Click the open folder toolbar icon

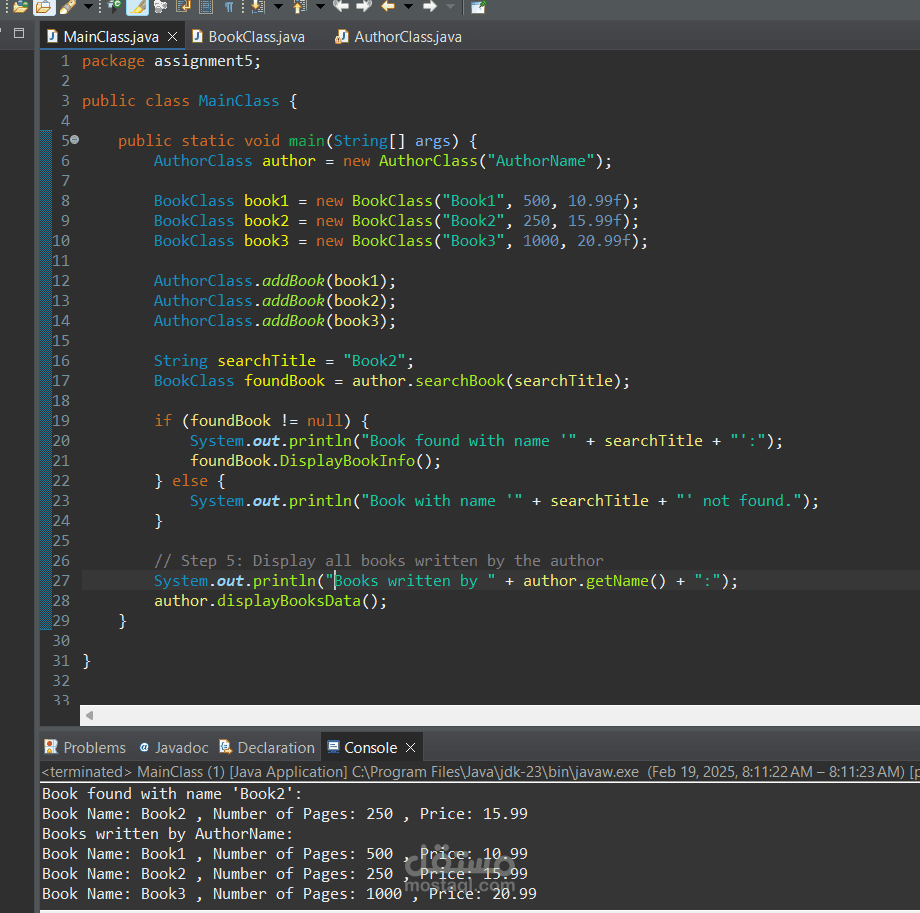pyautogui.click(x=43, y=7)
